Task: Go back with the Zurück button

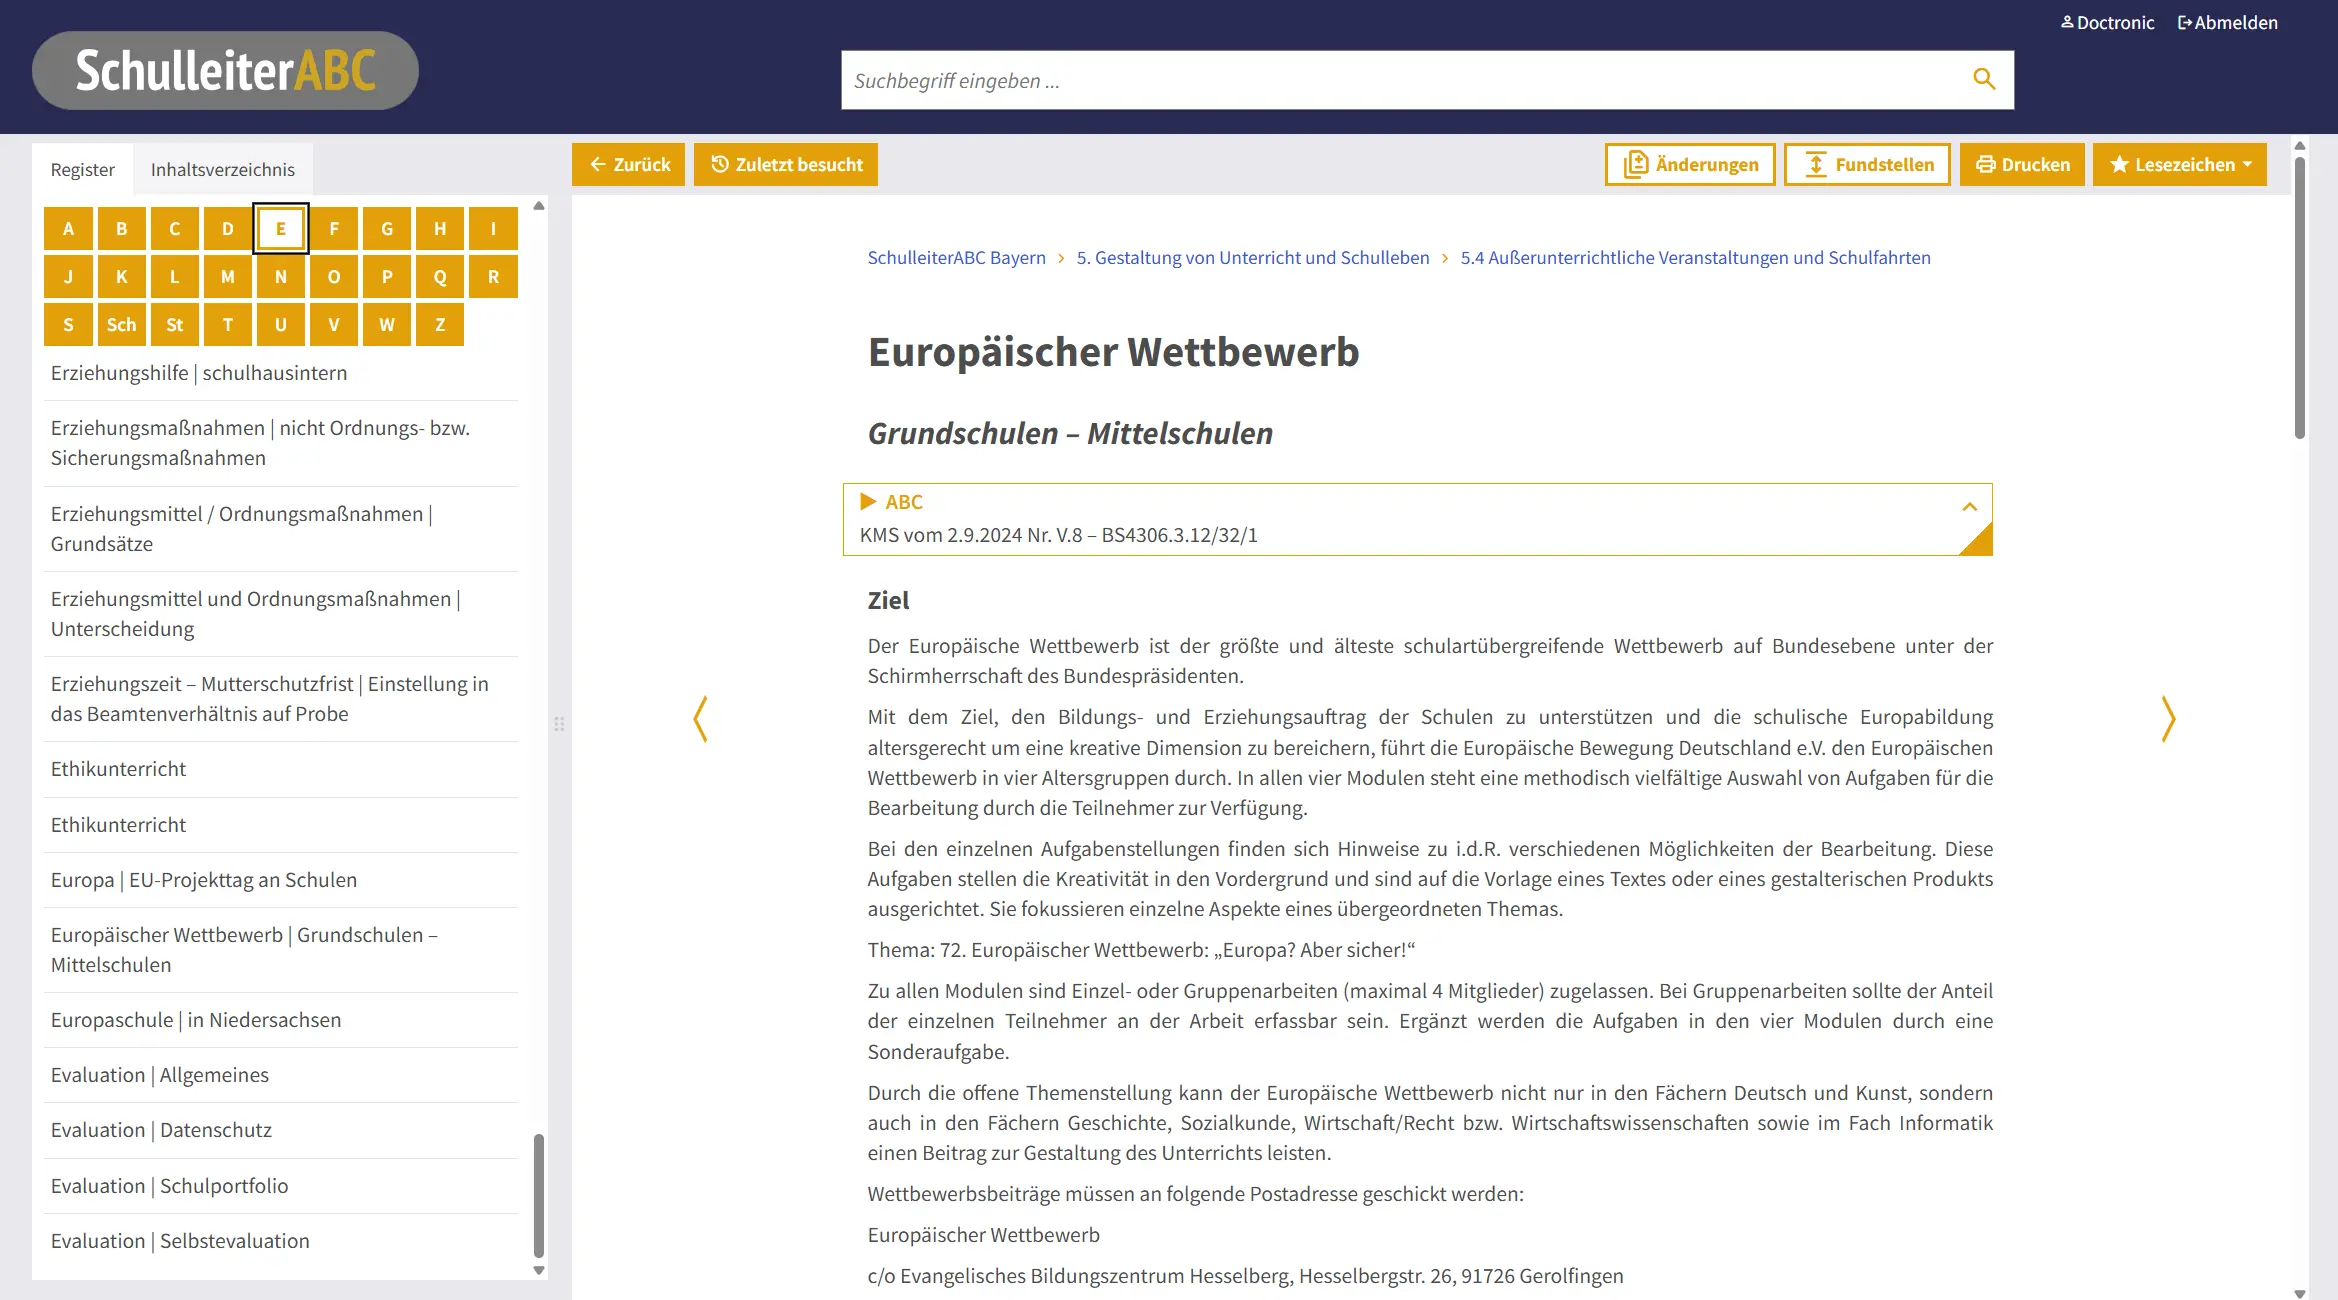Action: (628, 164)
